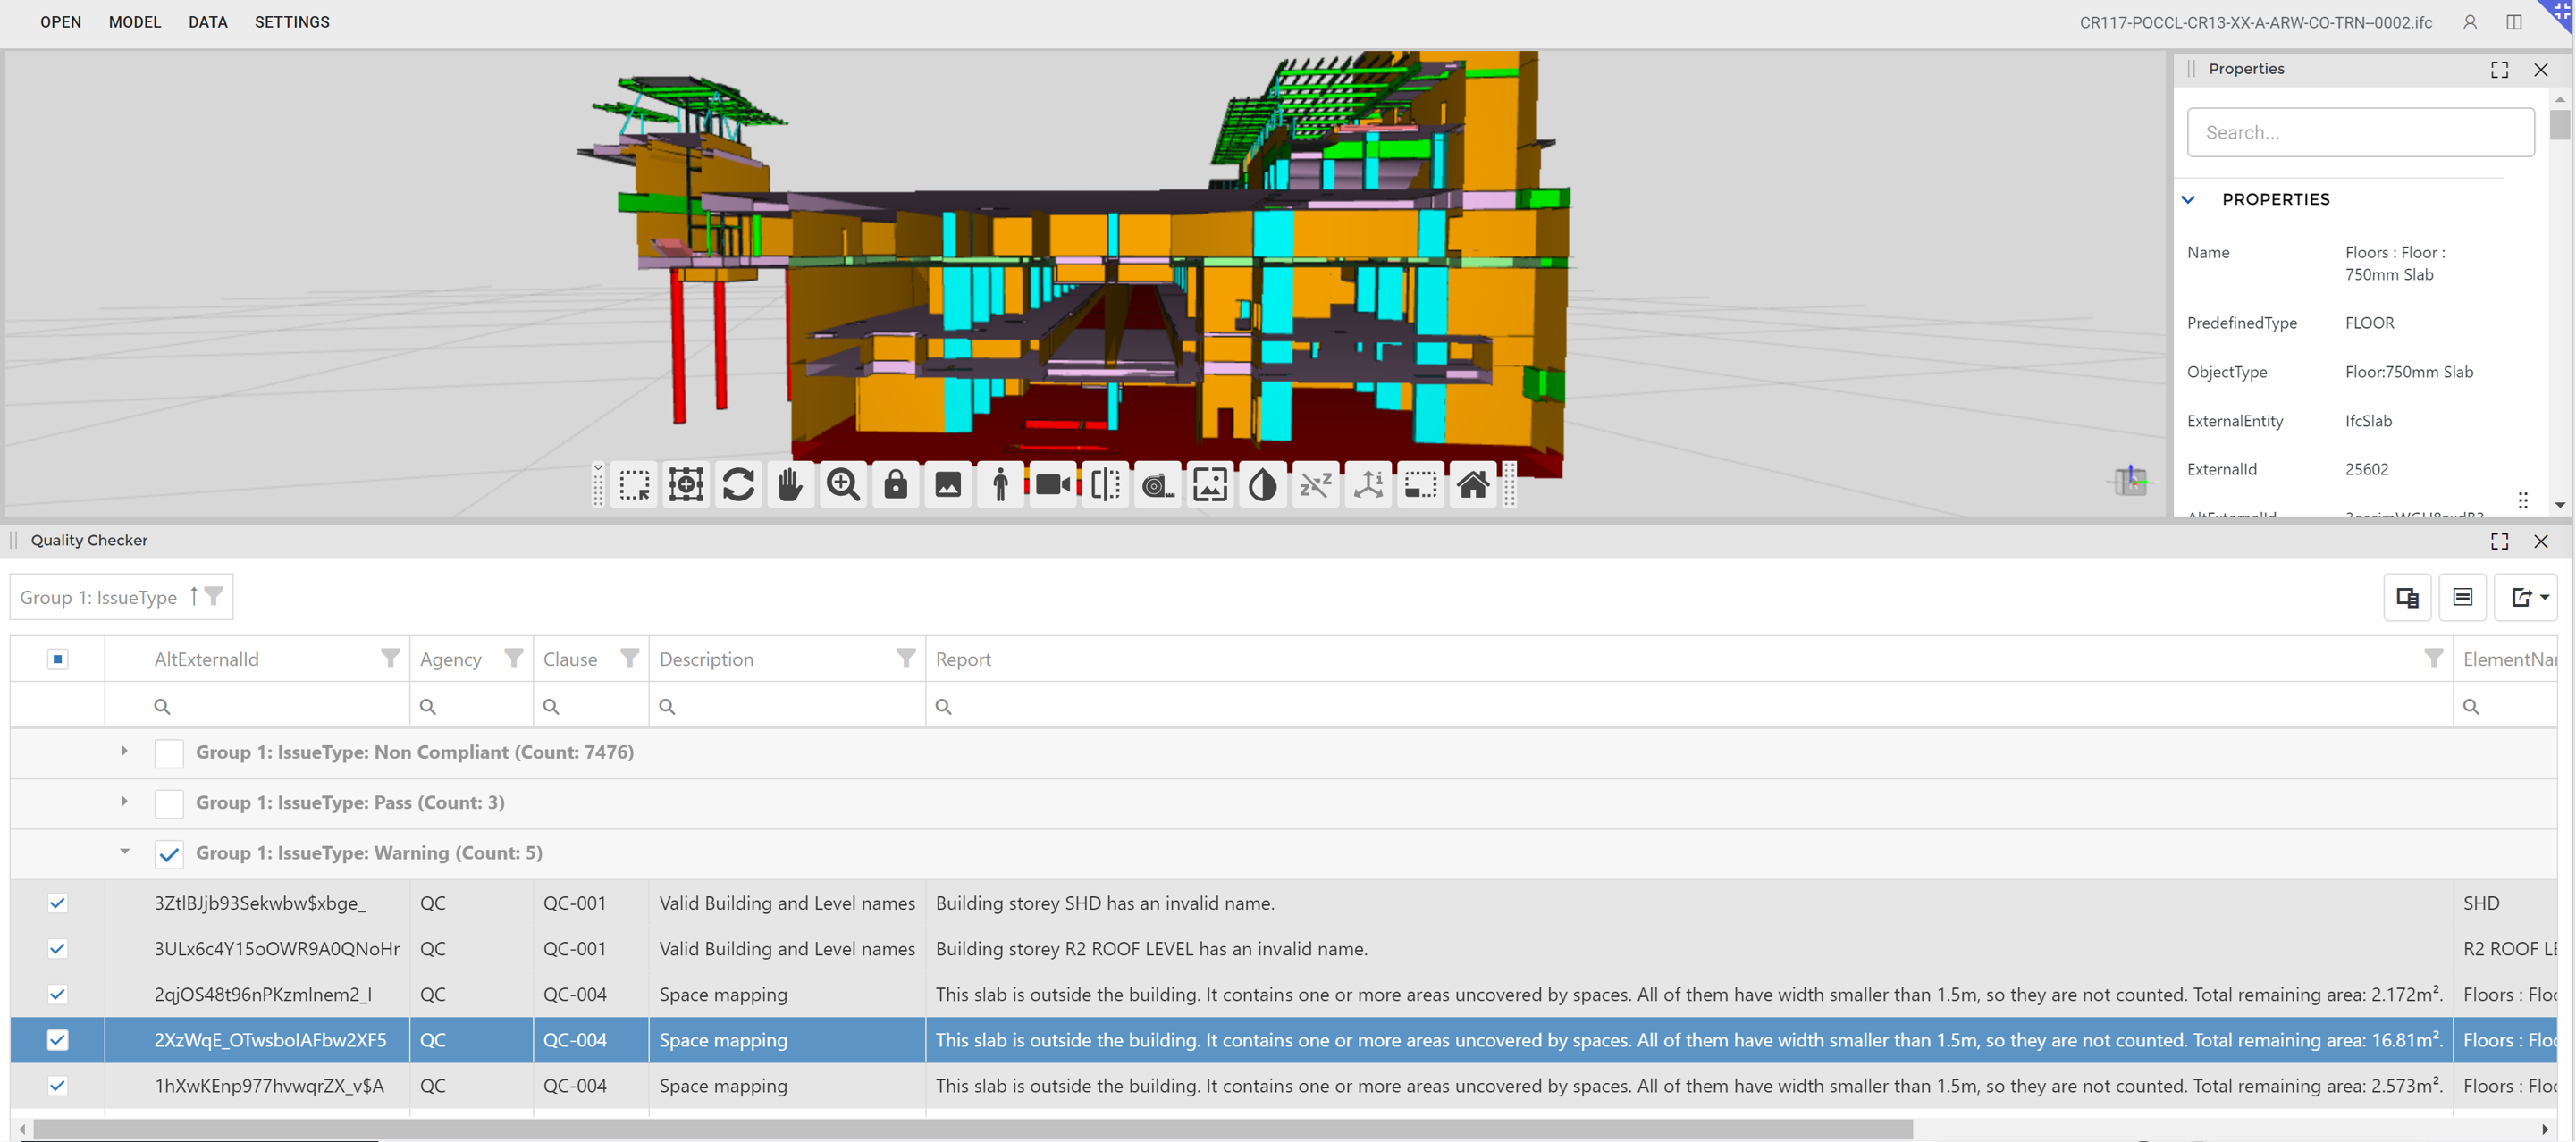Uncheck highlighted row 2XzWqE_OTwsboIAFbw2XF5 checkbox

[57, 1040]
